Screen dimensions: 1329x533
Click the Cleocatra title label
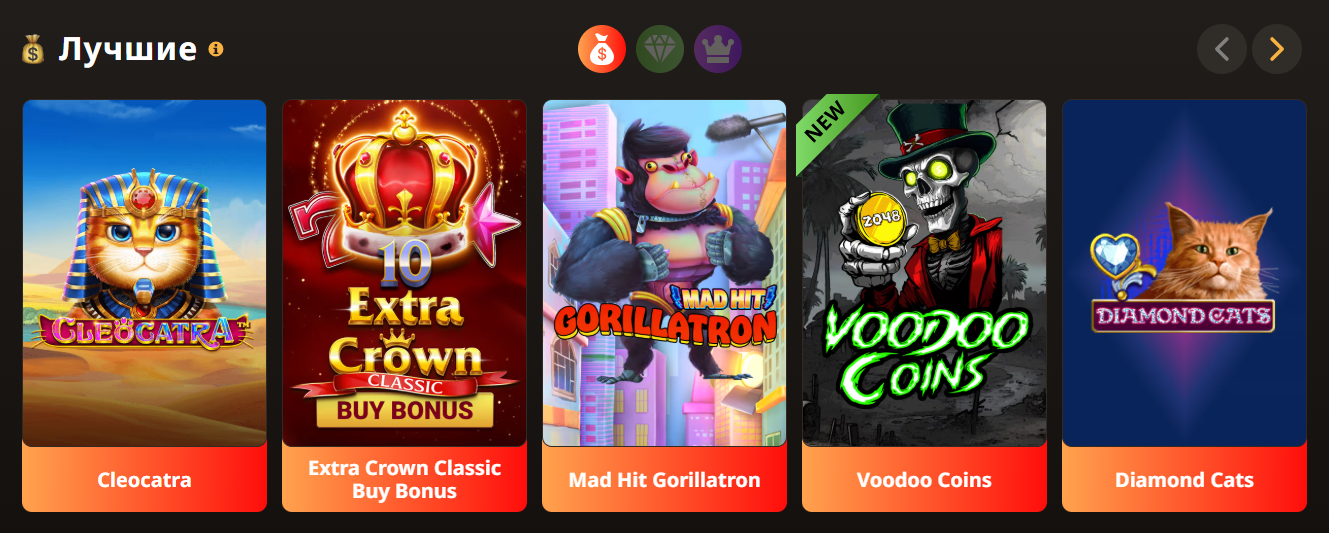pyautogui.click(x=145, y=480)
